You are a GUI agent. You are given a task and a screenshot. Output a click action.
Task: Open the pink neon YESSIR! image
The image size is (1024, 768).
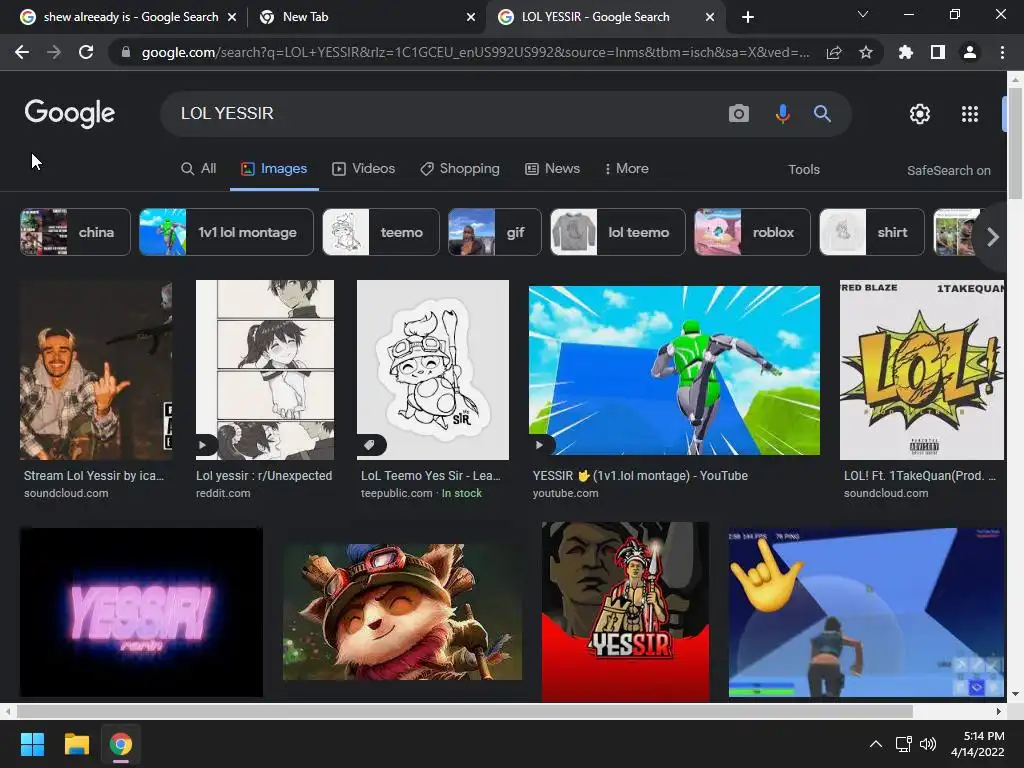point(141,613)
